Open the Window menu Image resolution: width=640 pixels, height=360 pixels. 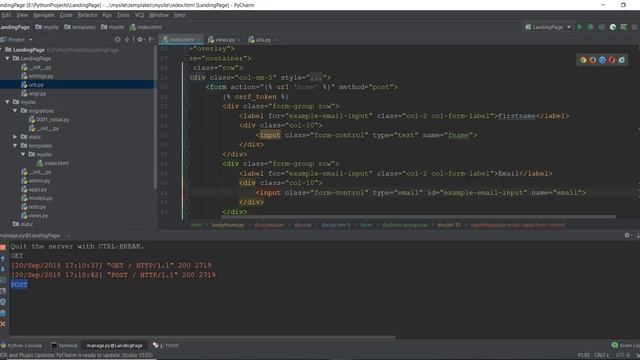[159, 15]
